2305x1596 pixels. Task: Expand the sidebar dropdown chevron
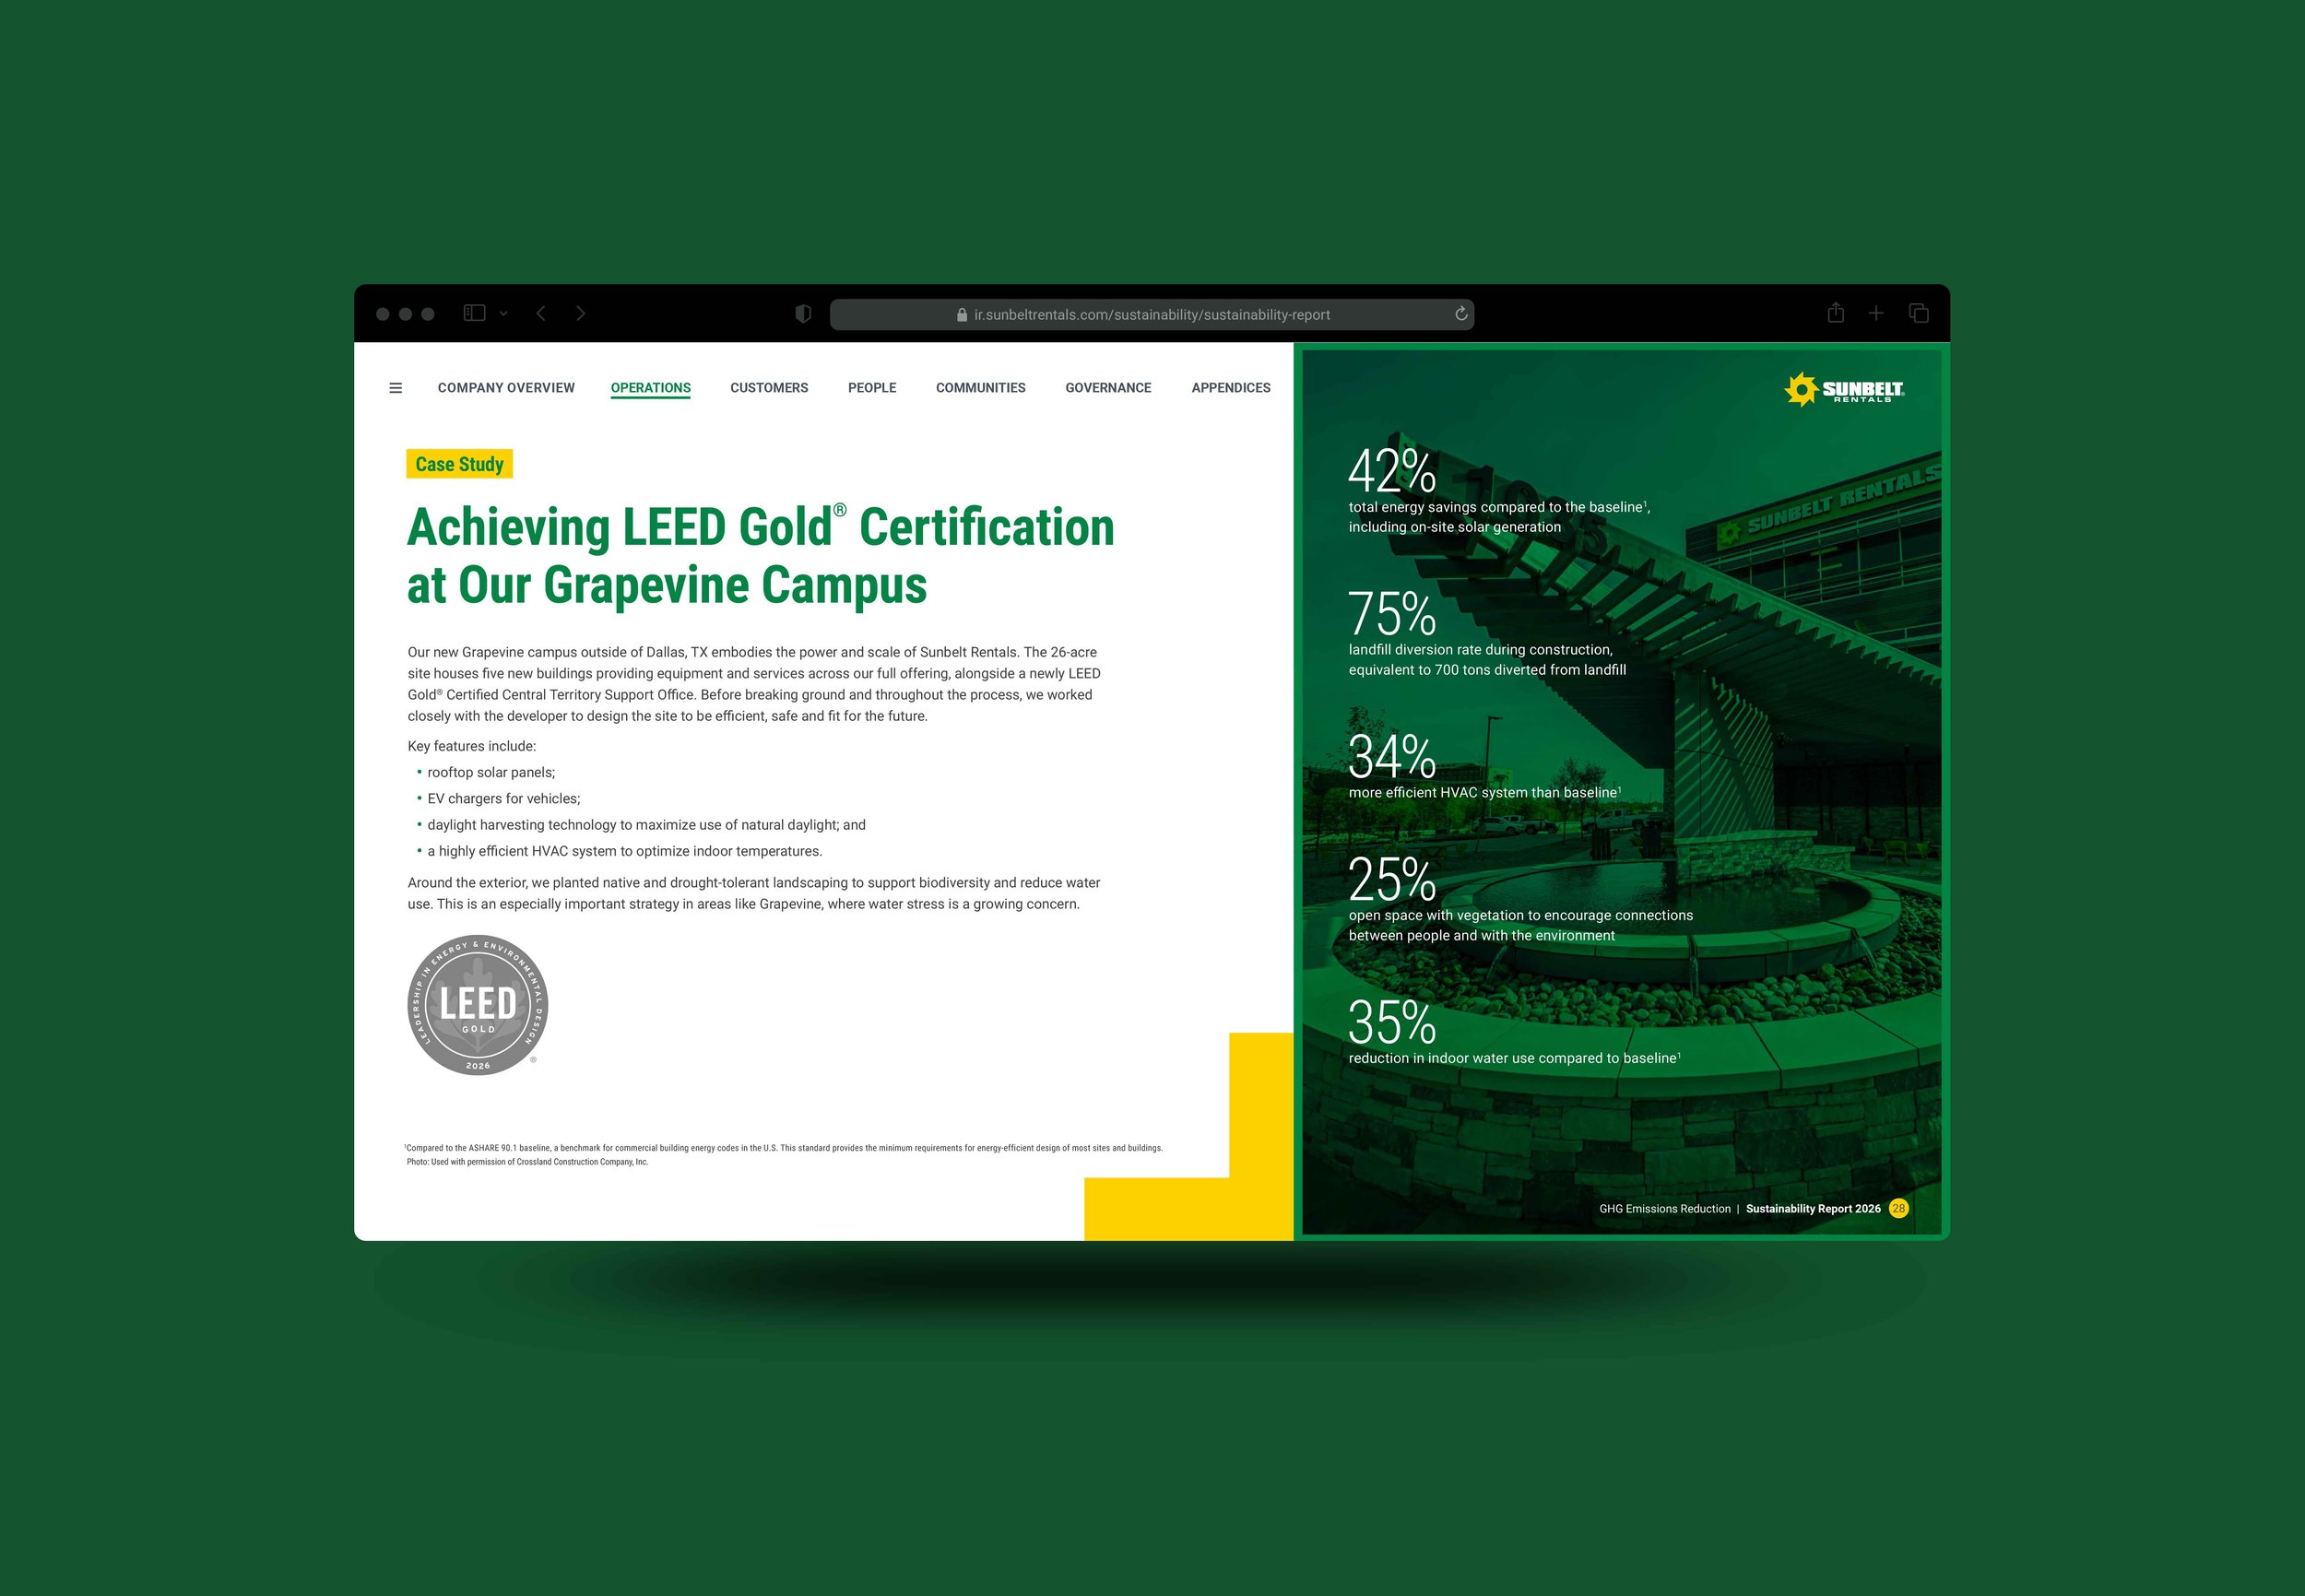503,314
